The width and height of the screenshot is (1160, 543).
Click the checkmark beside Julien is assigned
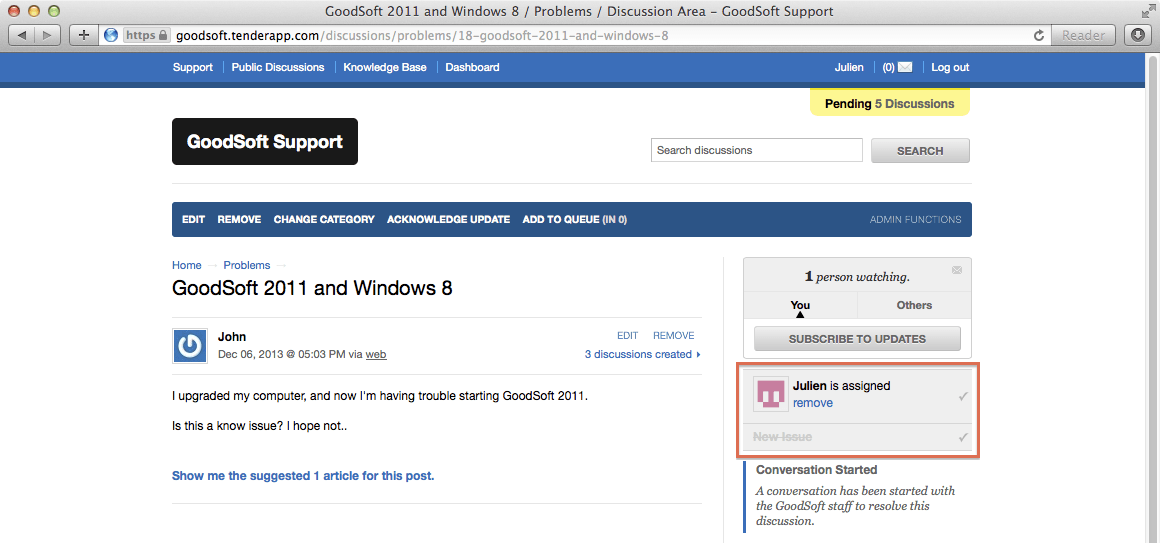(x=963, y=397)
